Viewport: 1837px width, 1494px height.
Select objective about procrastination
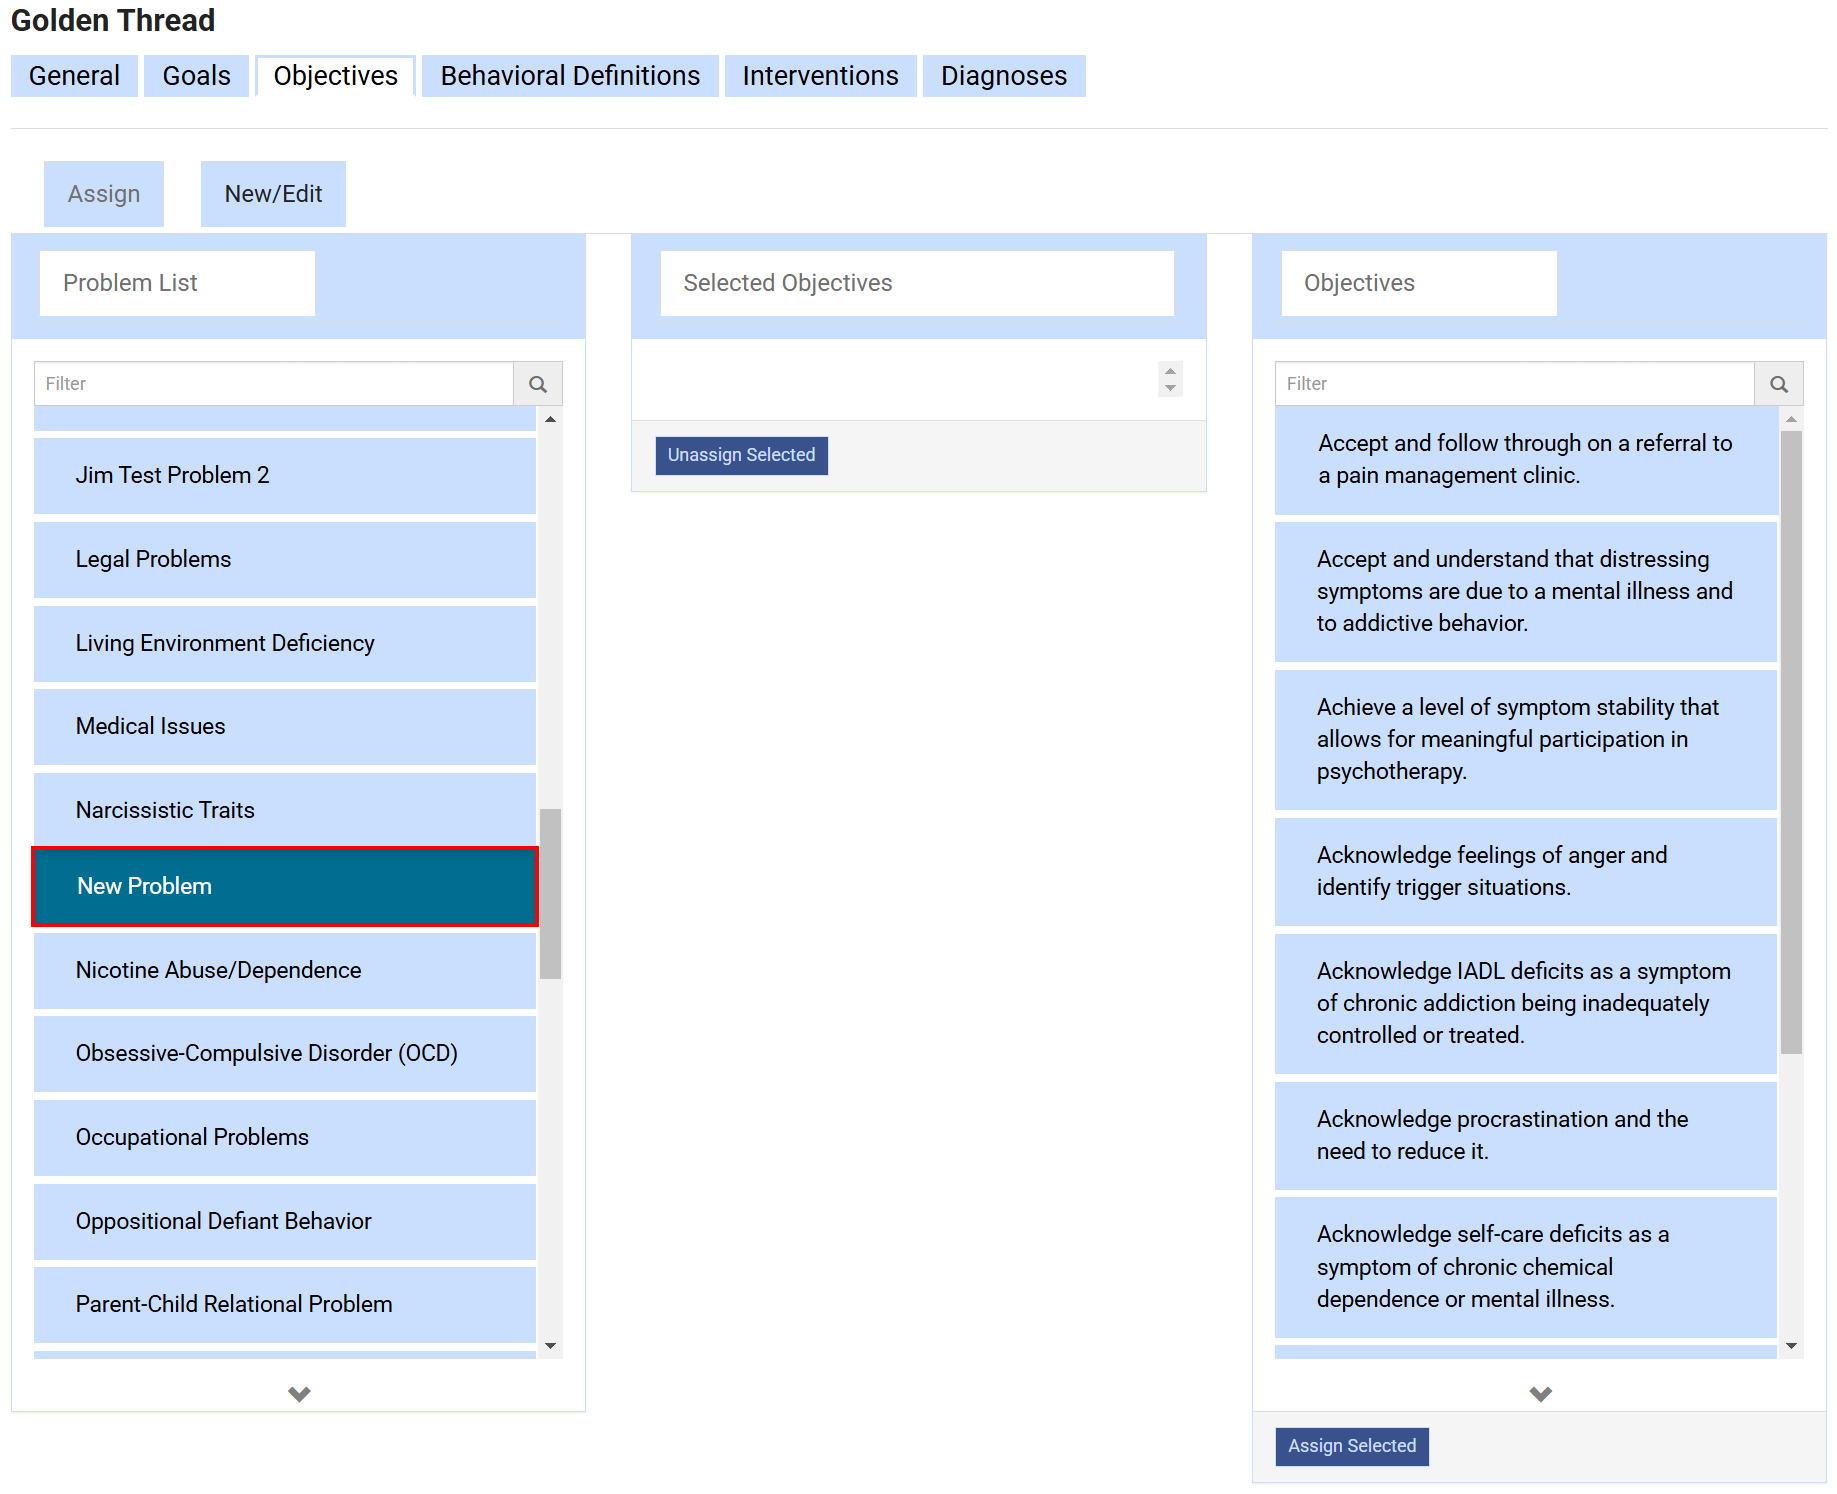click(1525, 1135)
